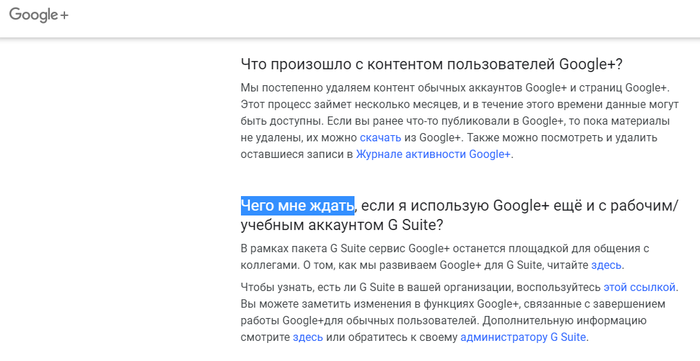This screenshot has height=361, width=700.
Task: Open the 'администратору G Suite' link
Action: click(x=523, y=337)
